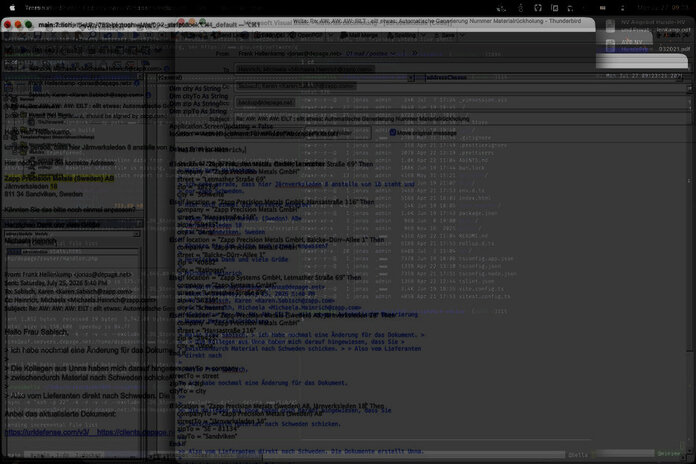Open the (General) object dropdown in VBA editor
696x464 pixels.
pyautogui.click(x=286, y=78)
